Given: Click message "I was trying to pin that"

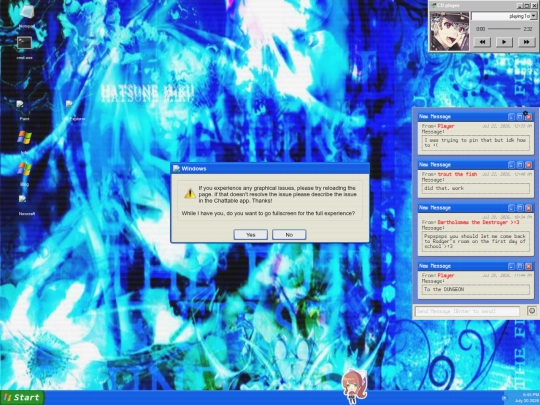Looking at the screenshot, I should [476, 143].
